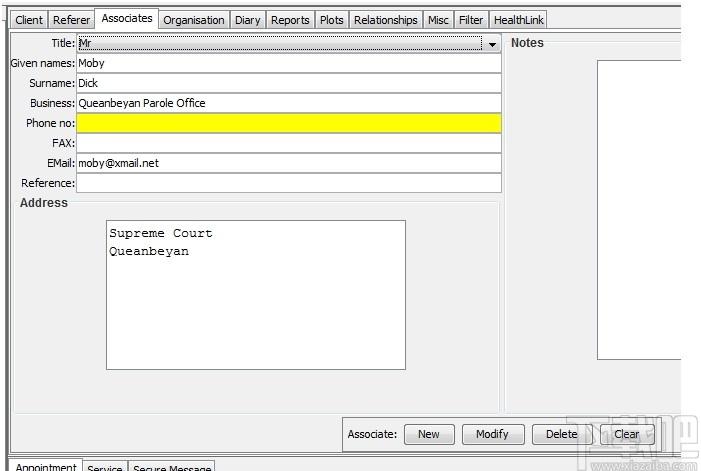Select the Misc tab
Viewport: 701px width, 471px height.
tap(438, 20)
